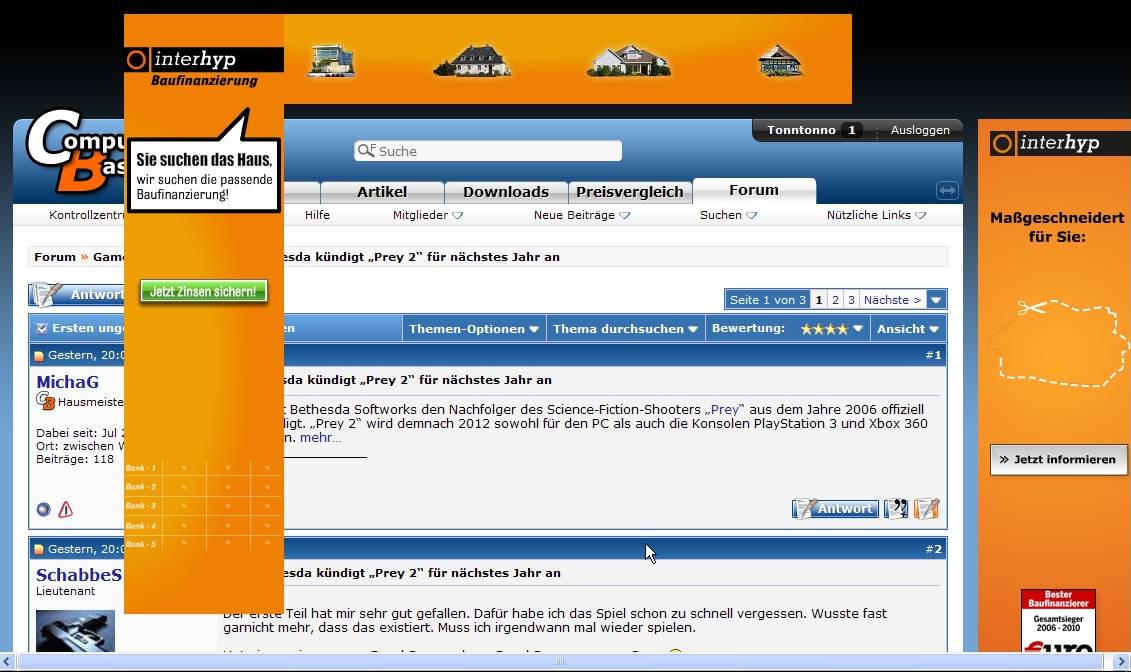Reply to post #1 using the Antwort button

click(x=835, y=508)
